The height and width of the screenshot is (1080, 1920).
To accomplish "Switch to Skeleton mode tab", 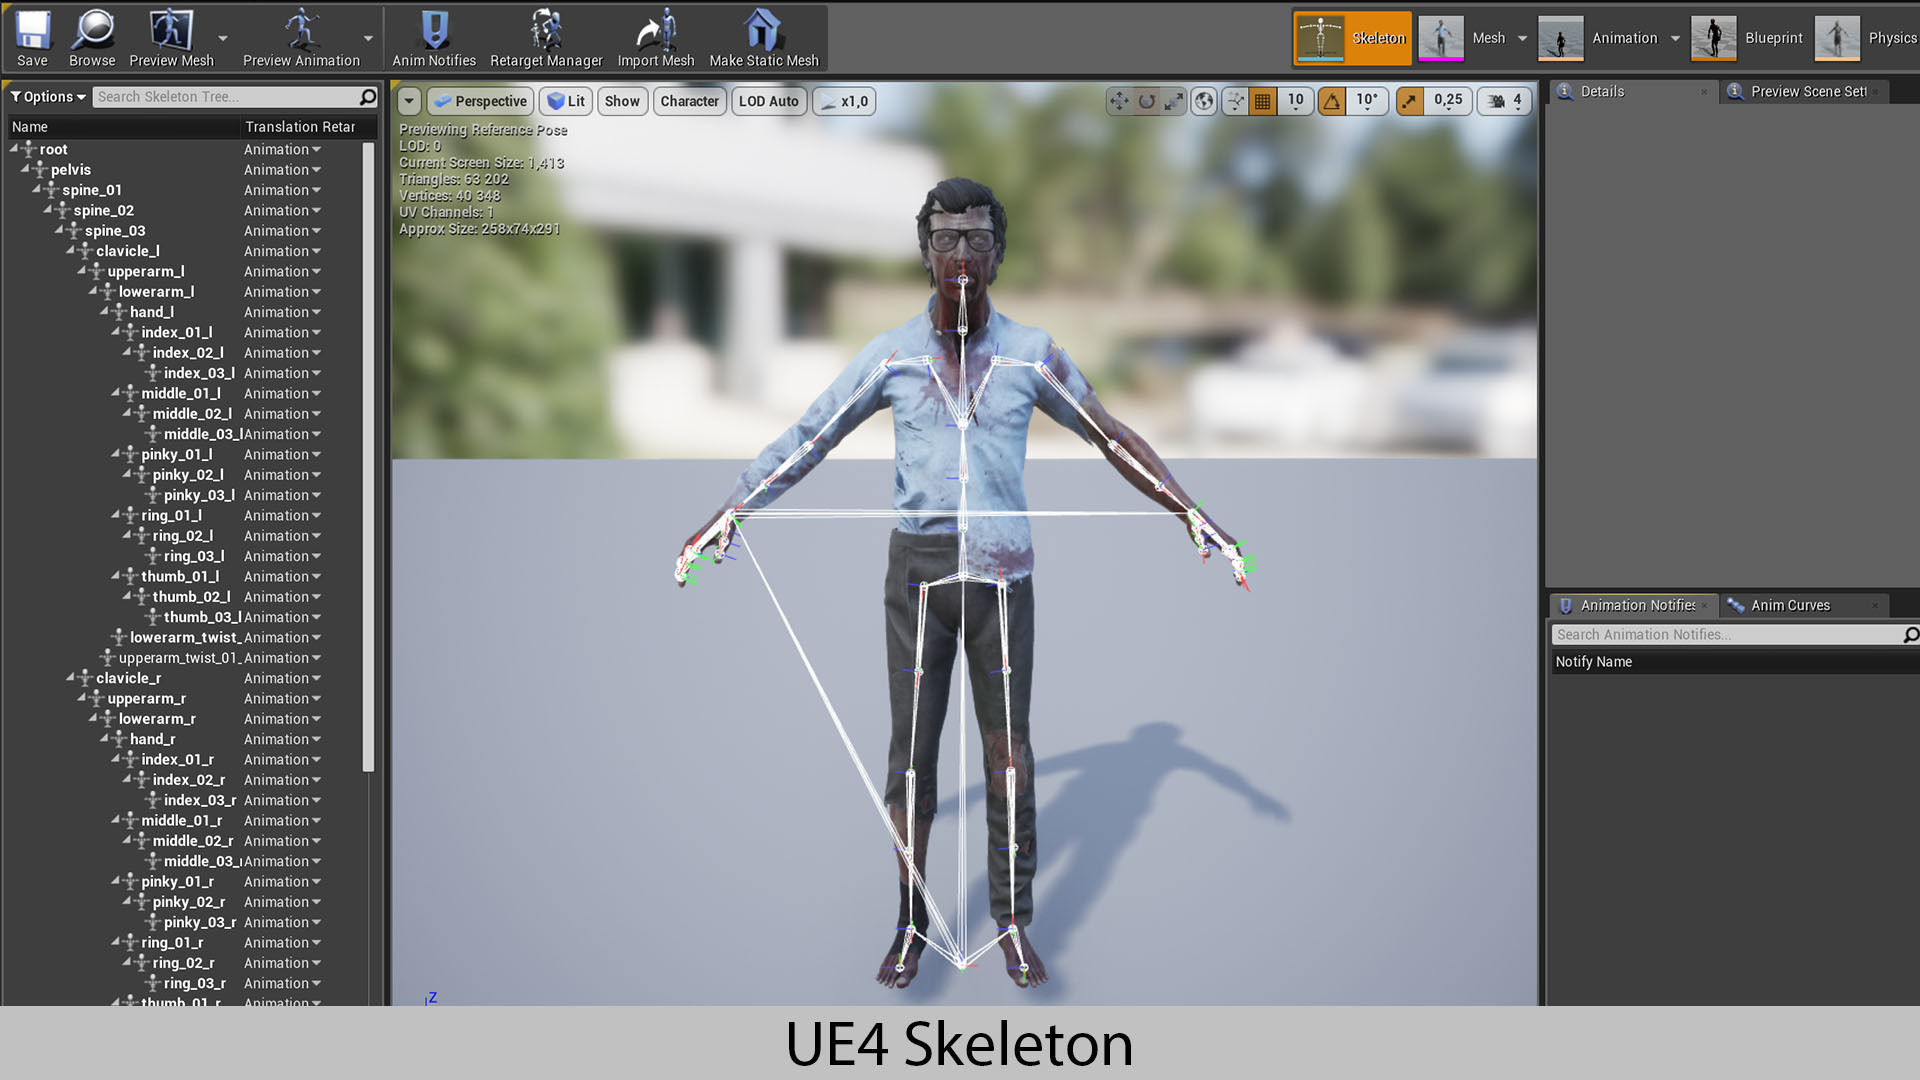I will point(1352,38).
